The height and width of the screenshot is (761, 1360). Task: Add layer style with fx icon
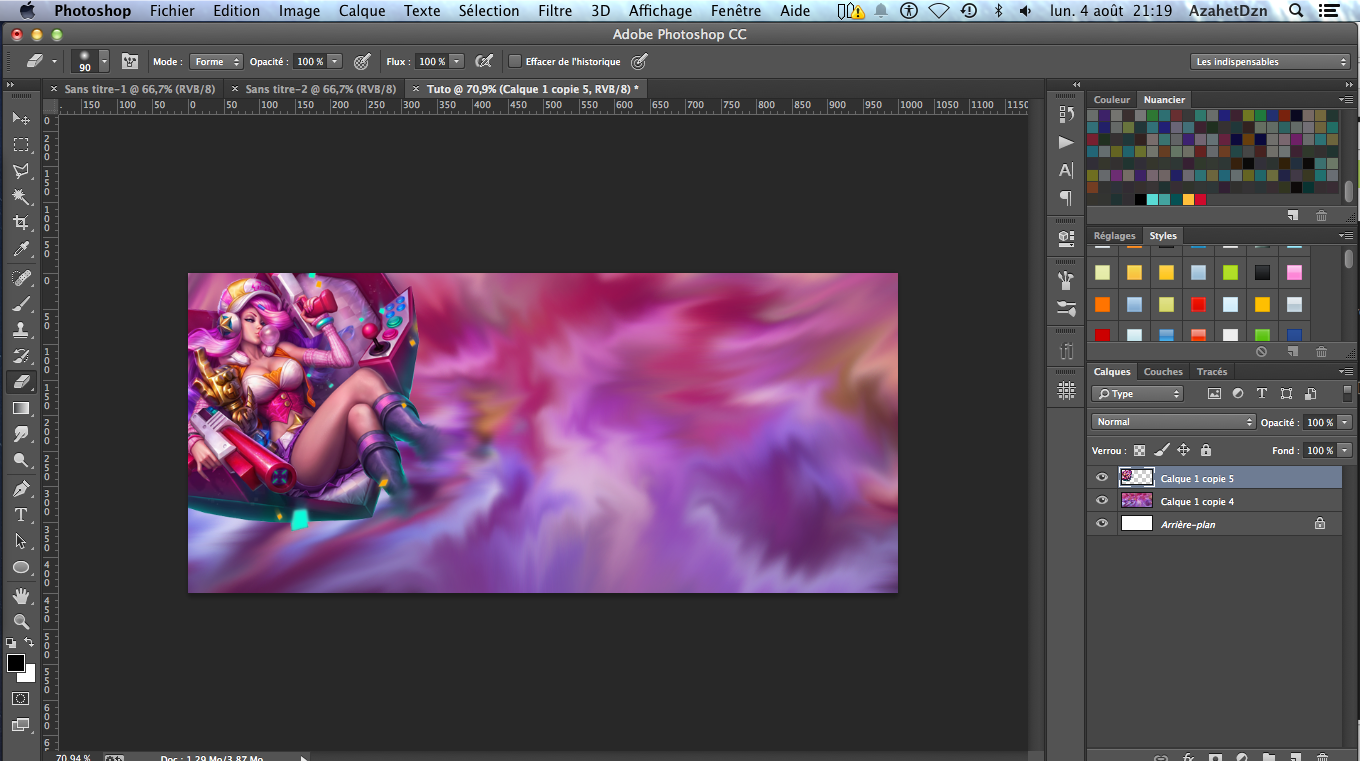coord(1189,757)
